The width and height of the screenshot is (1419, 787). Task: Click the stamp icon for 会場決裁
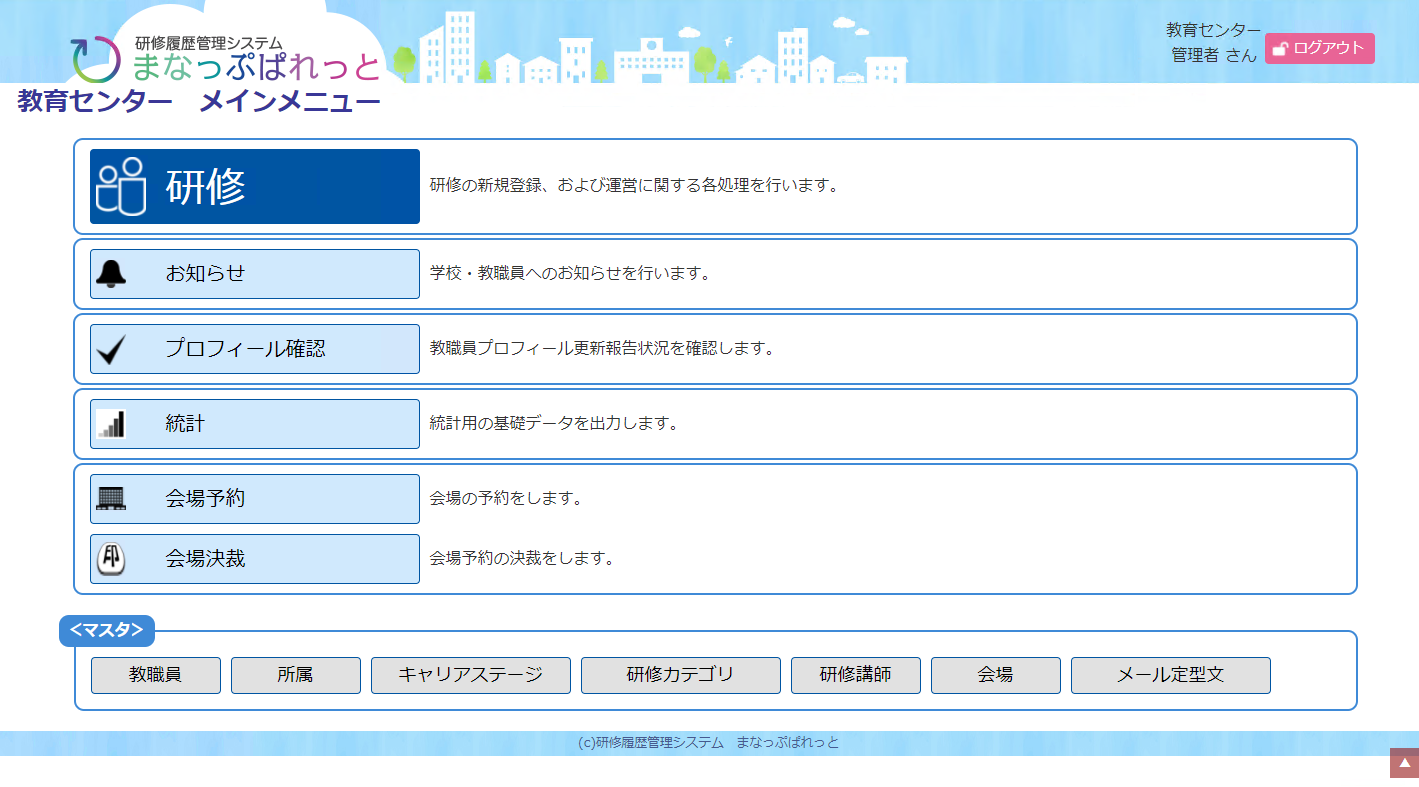[x=111, y=559]
